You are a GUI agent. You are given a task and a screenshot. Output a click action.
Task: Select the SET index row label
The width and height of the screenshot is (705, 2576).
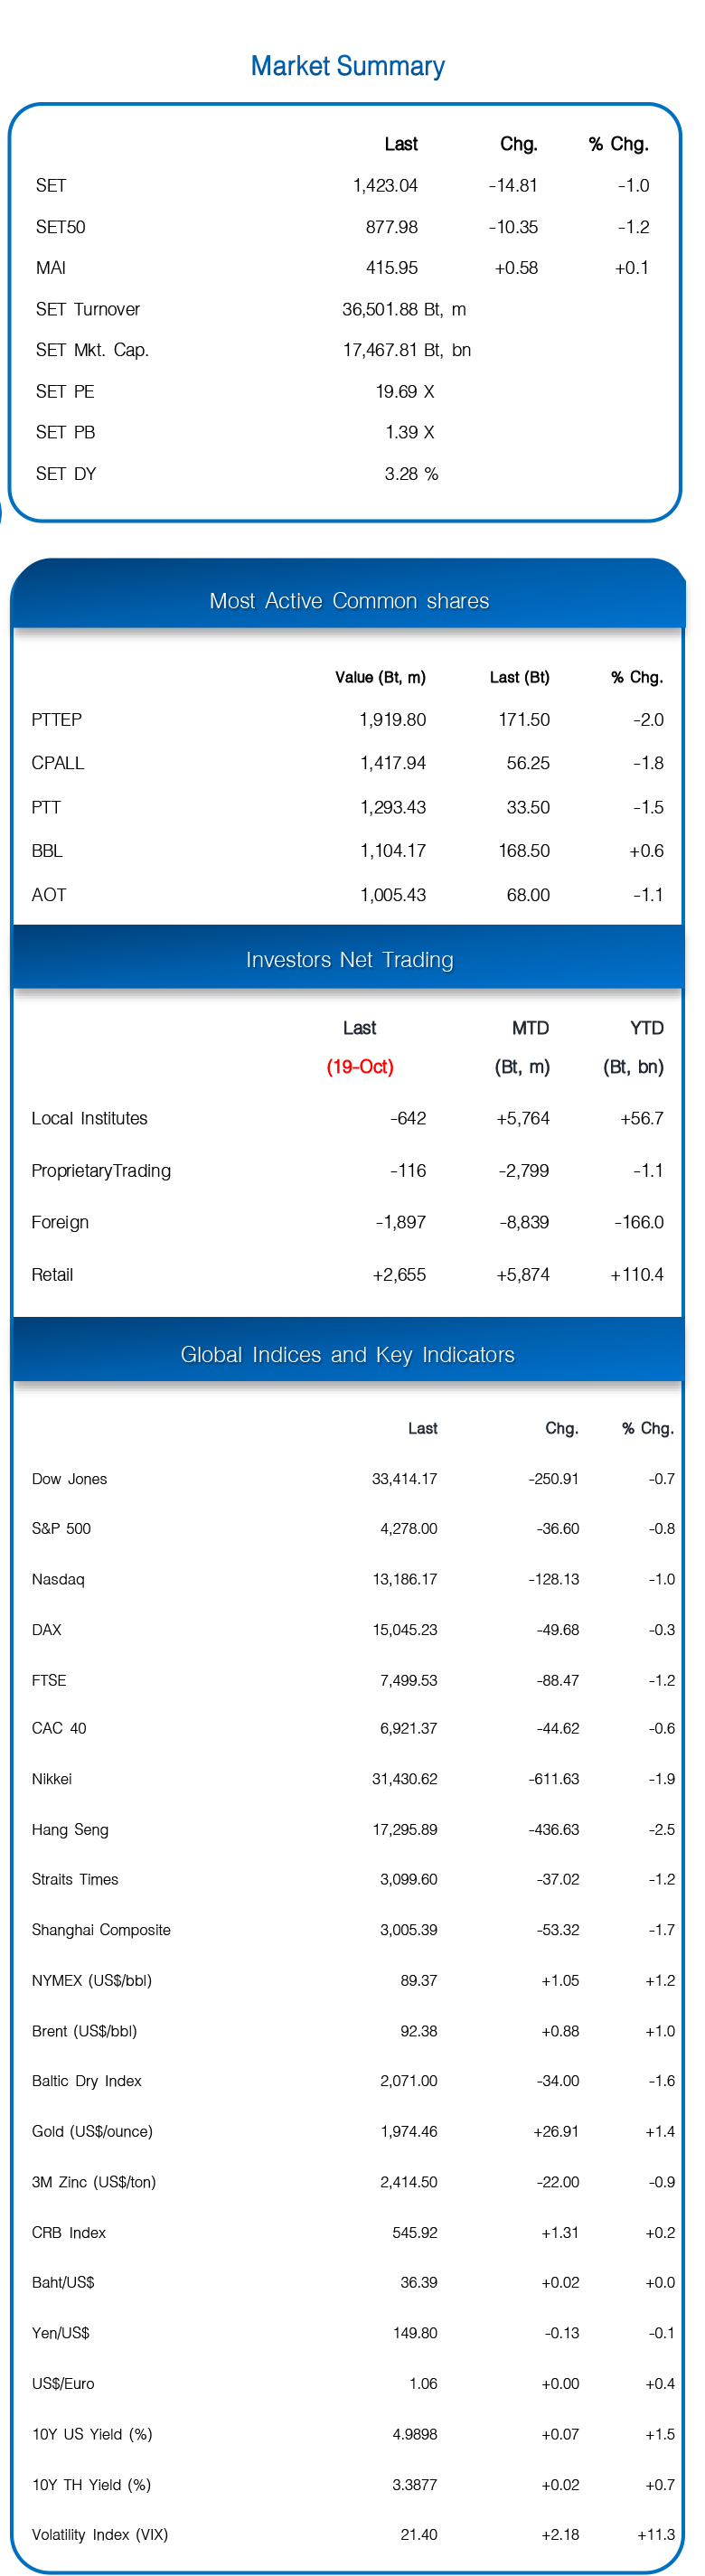(x=51, y=186)
